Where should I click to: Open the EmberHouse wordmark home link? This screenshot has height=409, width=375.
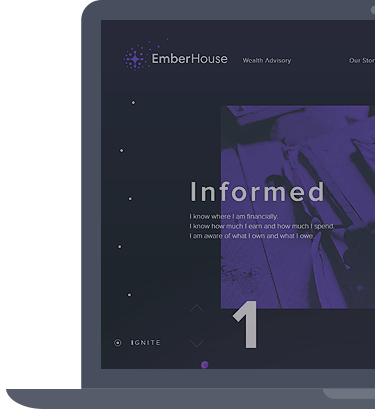tap(190, 59)
